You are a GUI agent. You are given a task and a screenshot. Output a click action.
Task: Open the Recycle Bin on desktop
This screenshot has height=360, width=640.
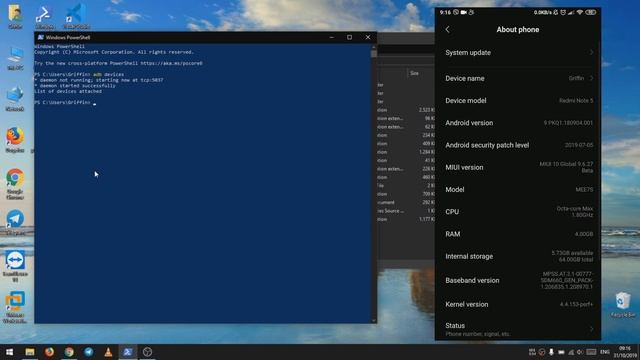coord(623,304)
